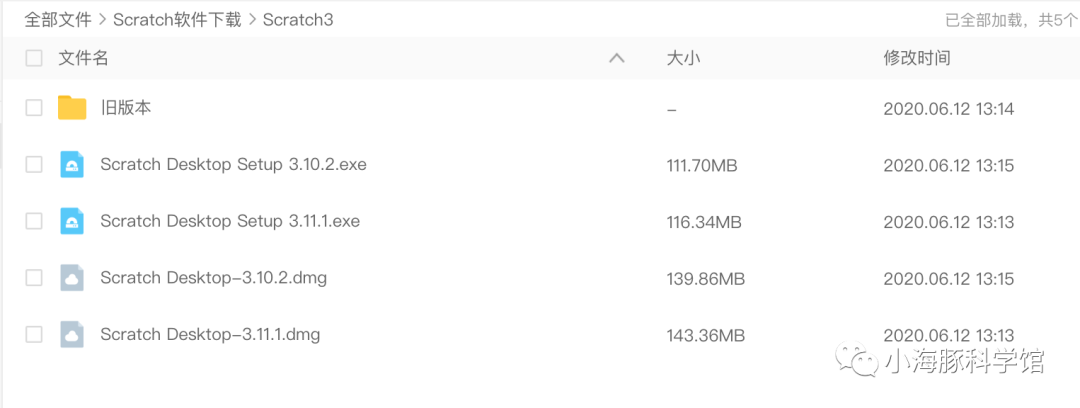Select checkbox for Scratch Desktop Setup 3.10.2.exe
The image size is (1080, 408).
pyautogui.click(x=34, y=165)
